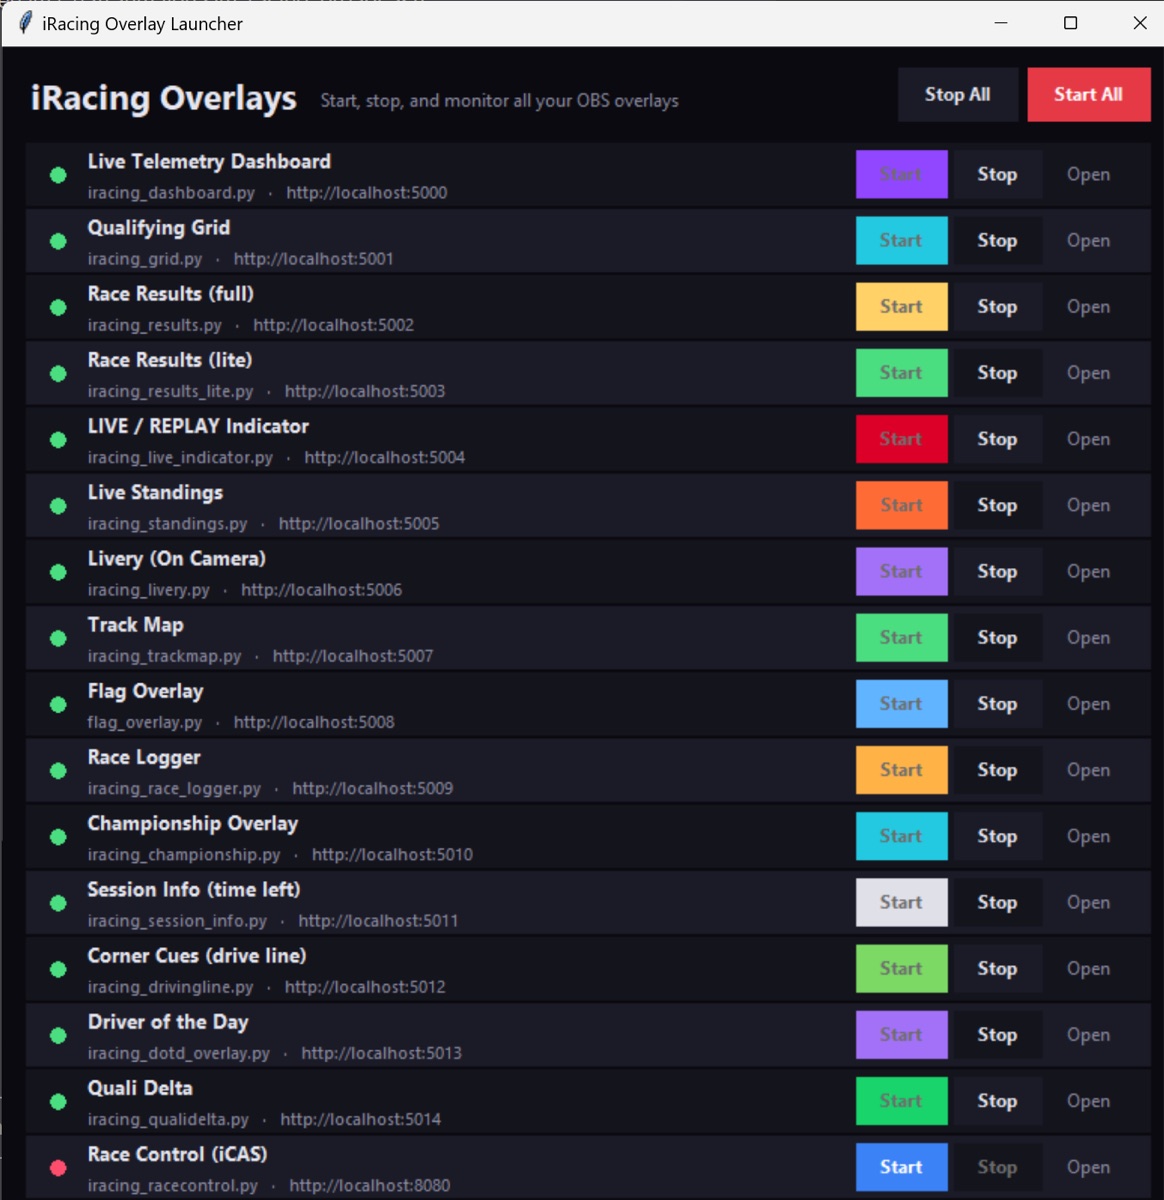1164x1200 pixels.
Task: Start the Driver of the Day overlay
Action: point(901,1035)
